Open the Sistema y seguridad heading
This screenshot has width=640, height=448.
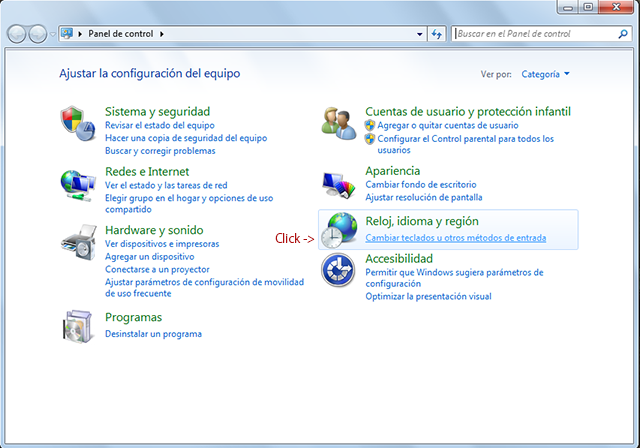(158, 111)
